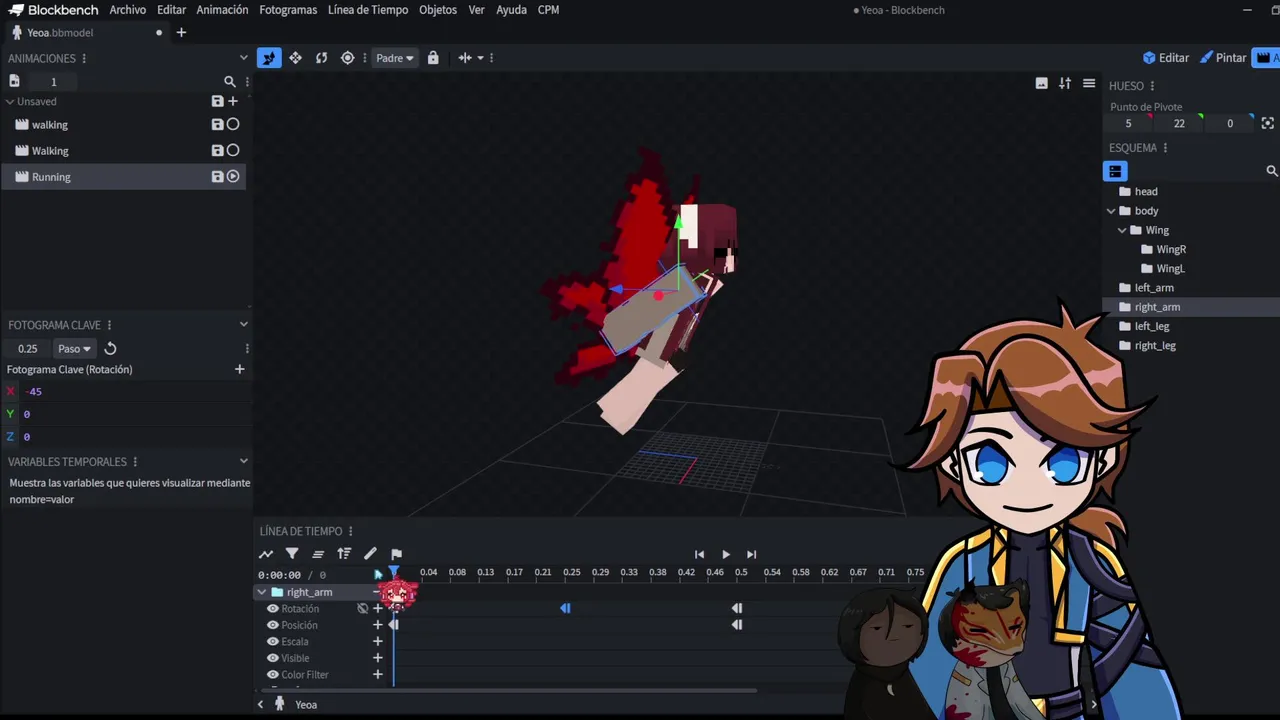This screenshot has height=720, width=1280.
Task: Save all animations in Unsaved group
Action: coord(217,101)
